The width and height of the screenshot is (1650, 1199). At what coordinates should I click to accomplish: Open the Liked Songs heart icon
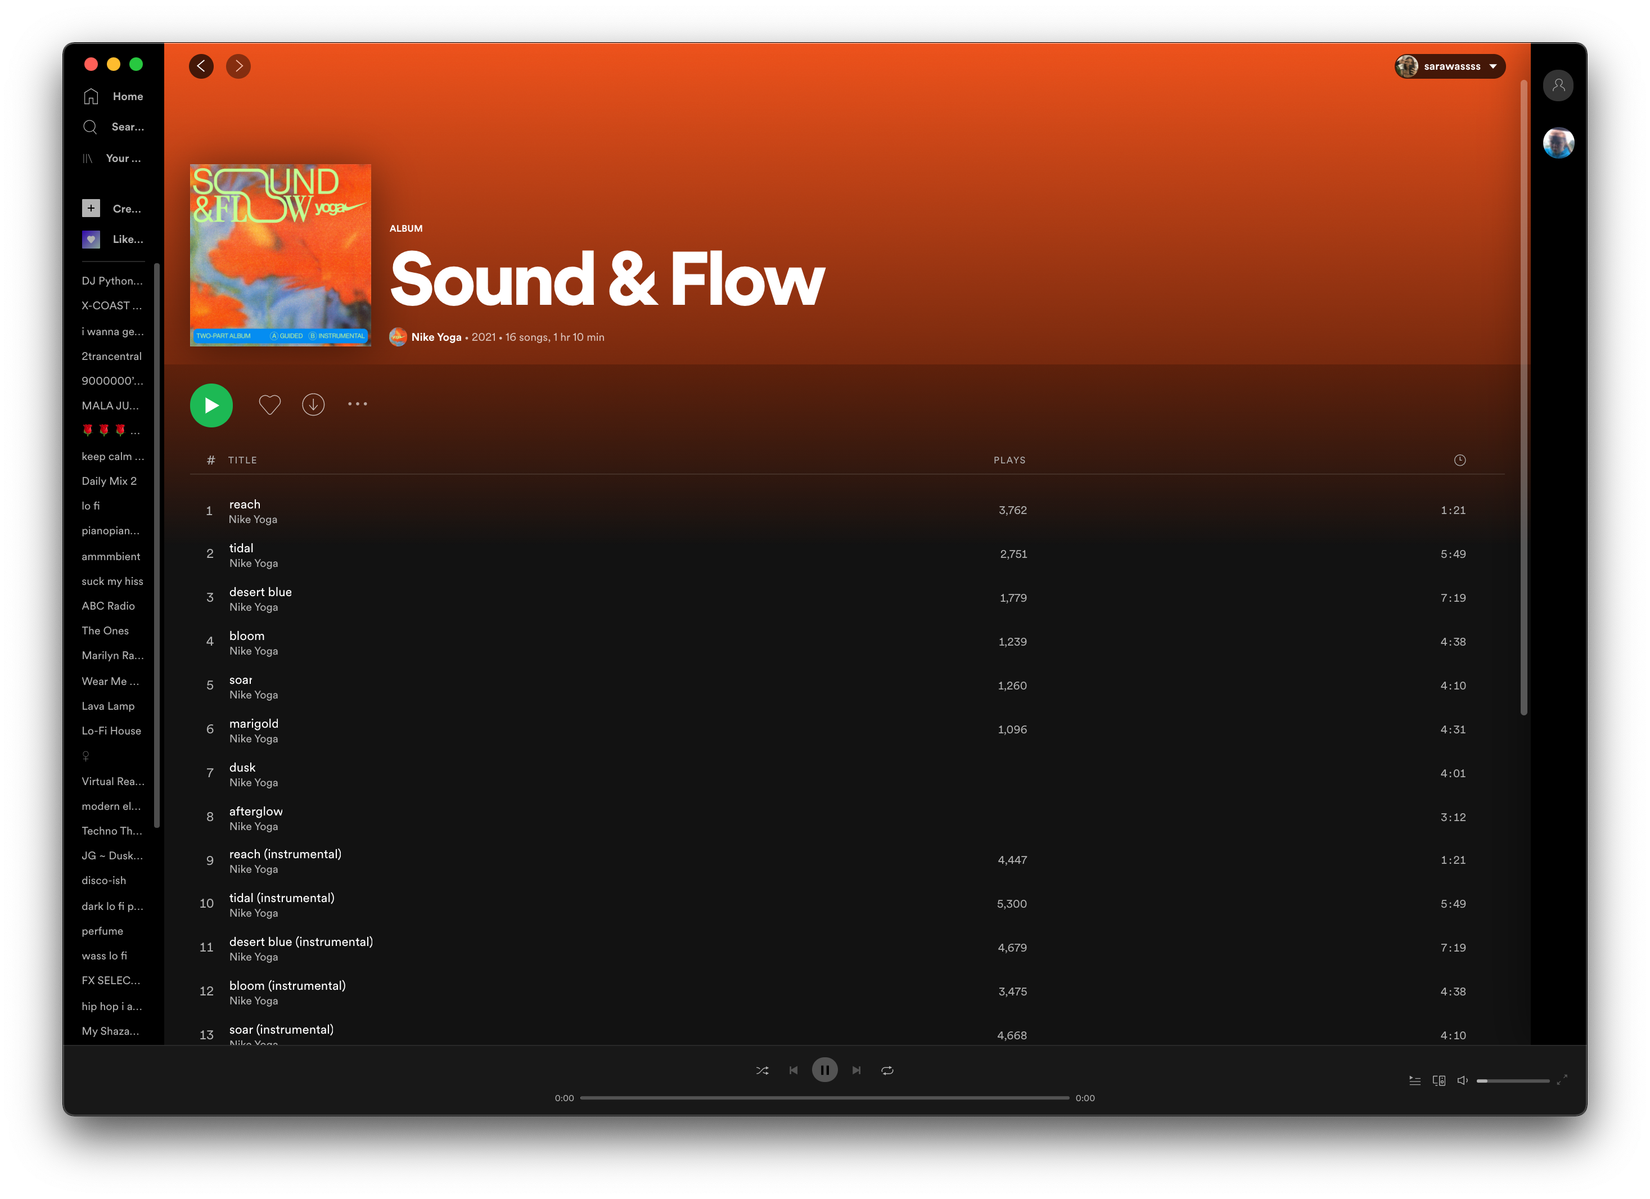91,239
